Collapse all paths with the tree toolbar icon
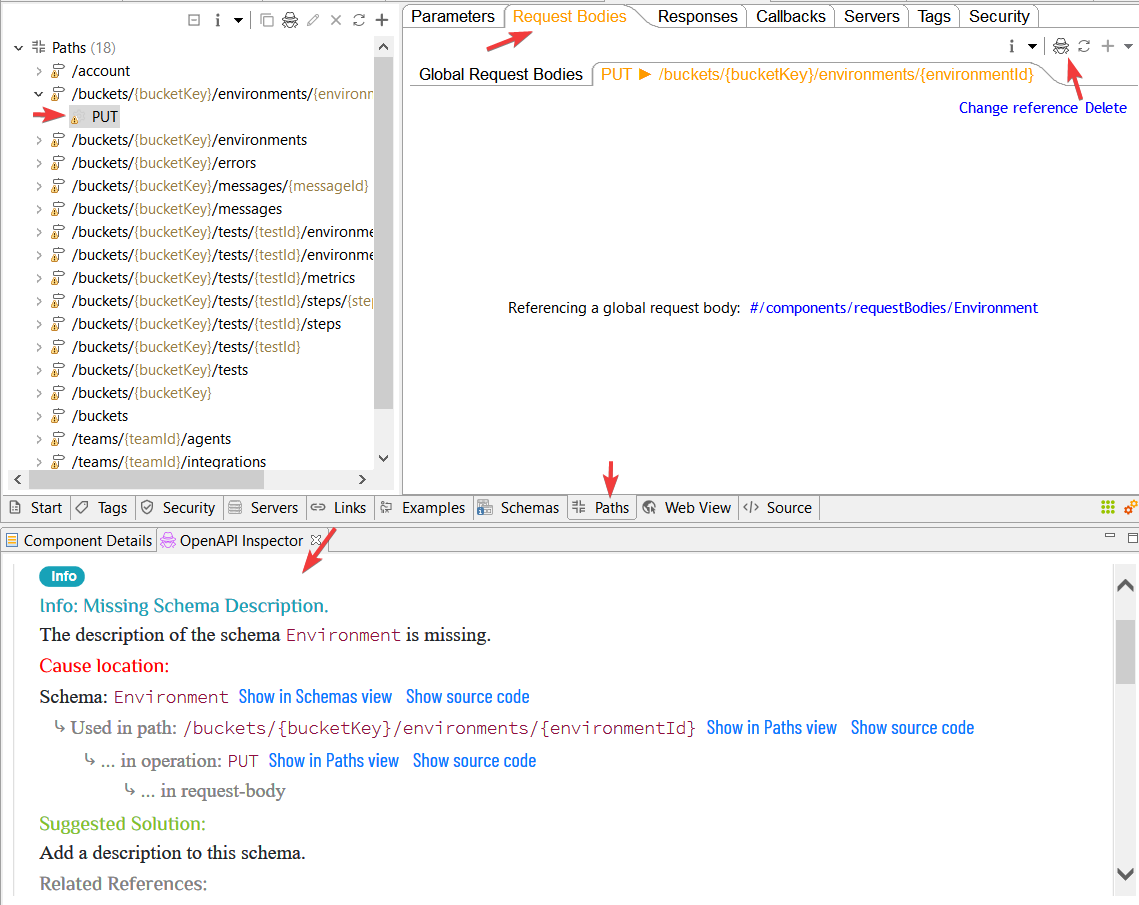Image resolution: width=1139 pixels, height=905 pixels. pos(194,20)
